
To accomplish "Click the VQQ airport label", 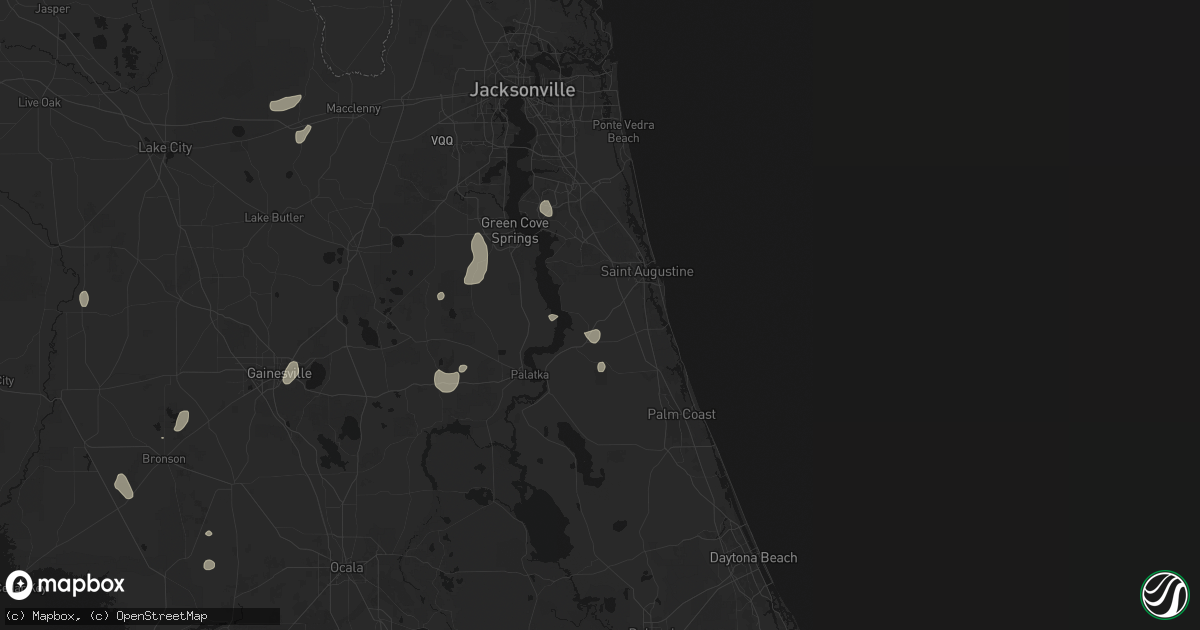I will (442, 141).
